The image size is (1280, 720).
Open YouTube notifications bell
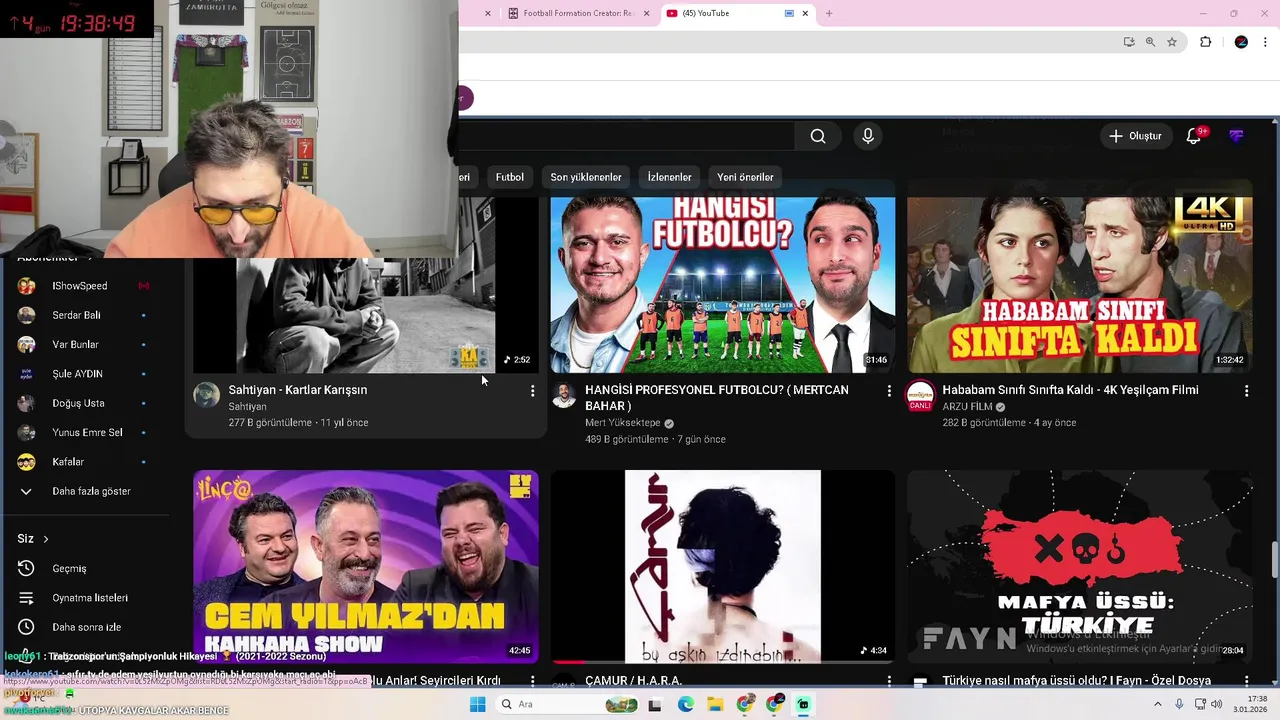pos(1193,136)
